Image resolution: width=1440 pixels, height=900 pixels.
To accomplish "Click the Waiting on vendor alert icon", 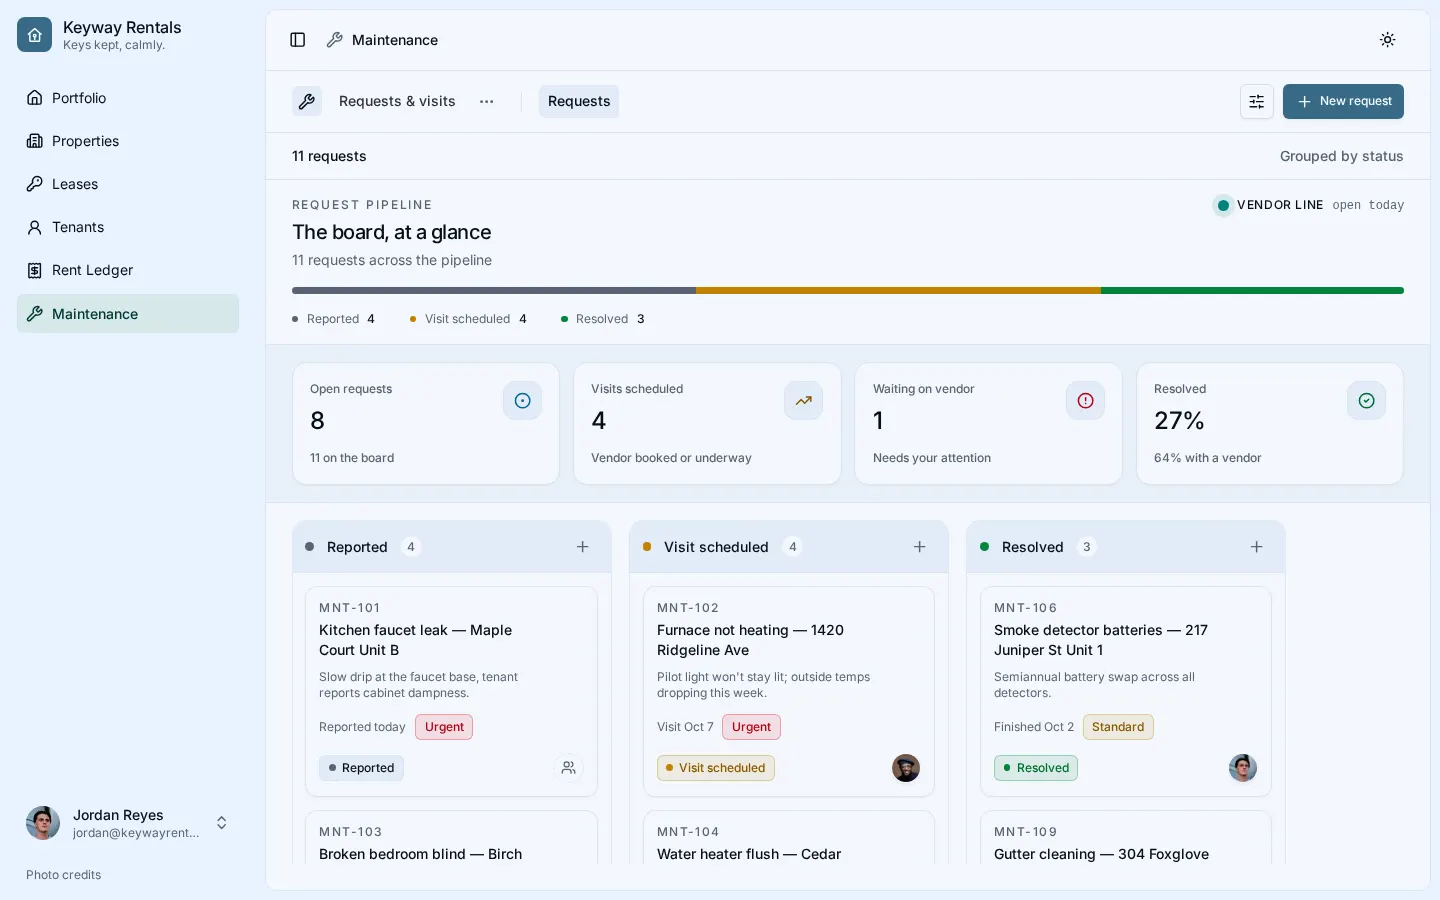I will tap(1085, 401).
